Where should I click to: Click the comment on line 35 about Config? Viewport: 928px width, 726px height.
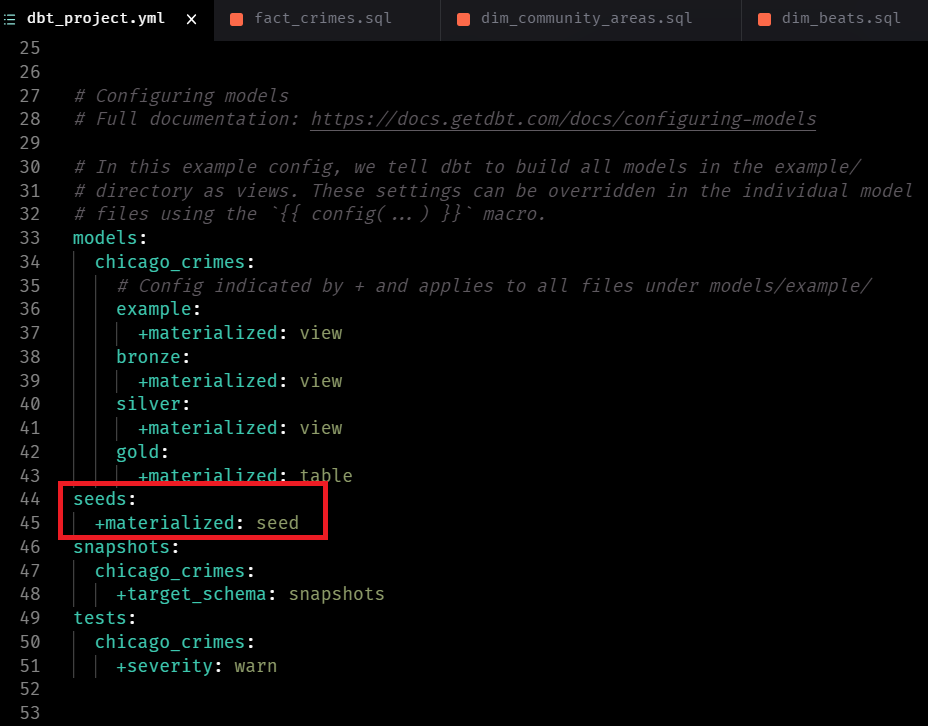pyautogui.click(x=494, y=286)
